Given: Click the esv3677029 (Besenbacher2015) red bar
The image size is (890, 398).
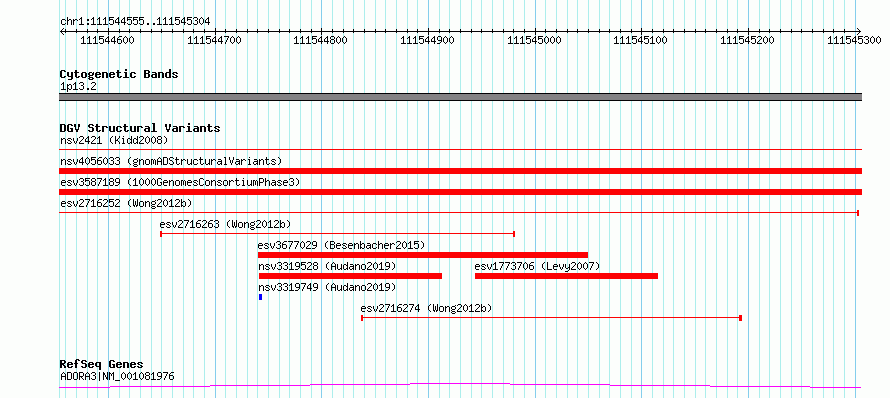Looking at the screenshot, I should (423, 255).
